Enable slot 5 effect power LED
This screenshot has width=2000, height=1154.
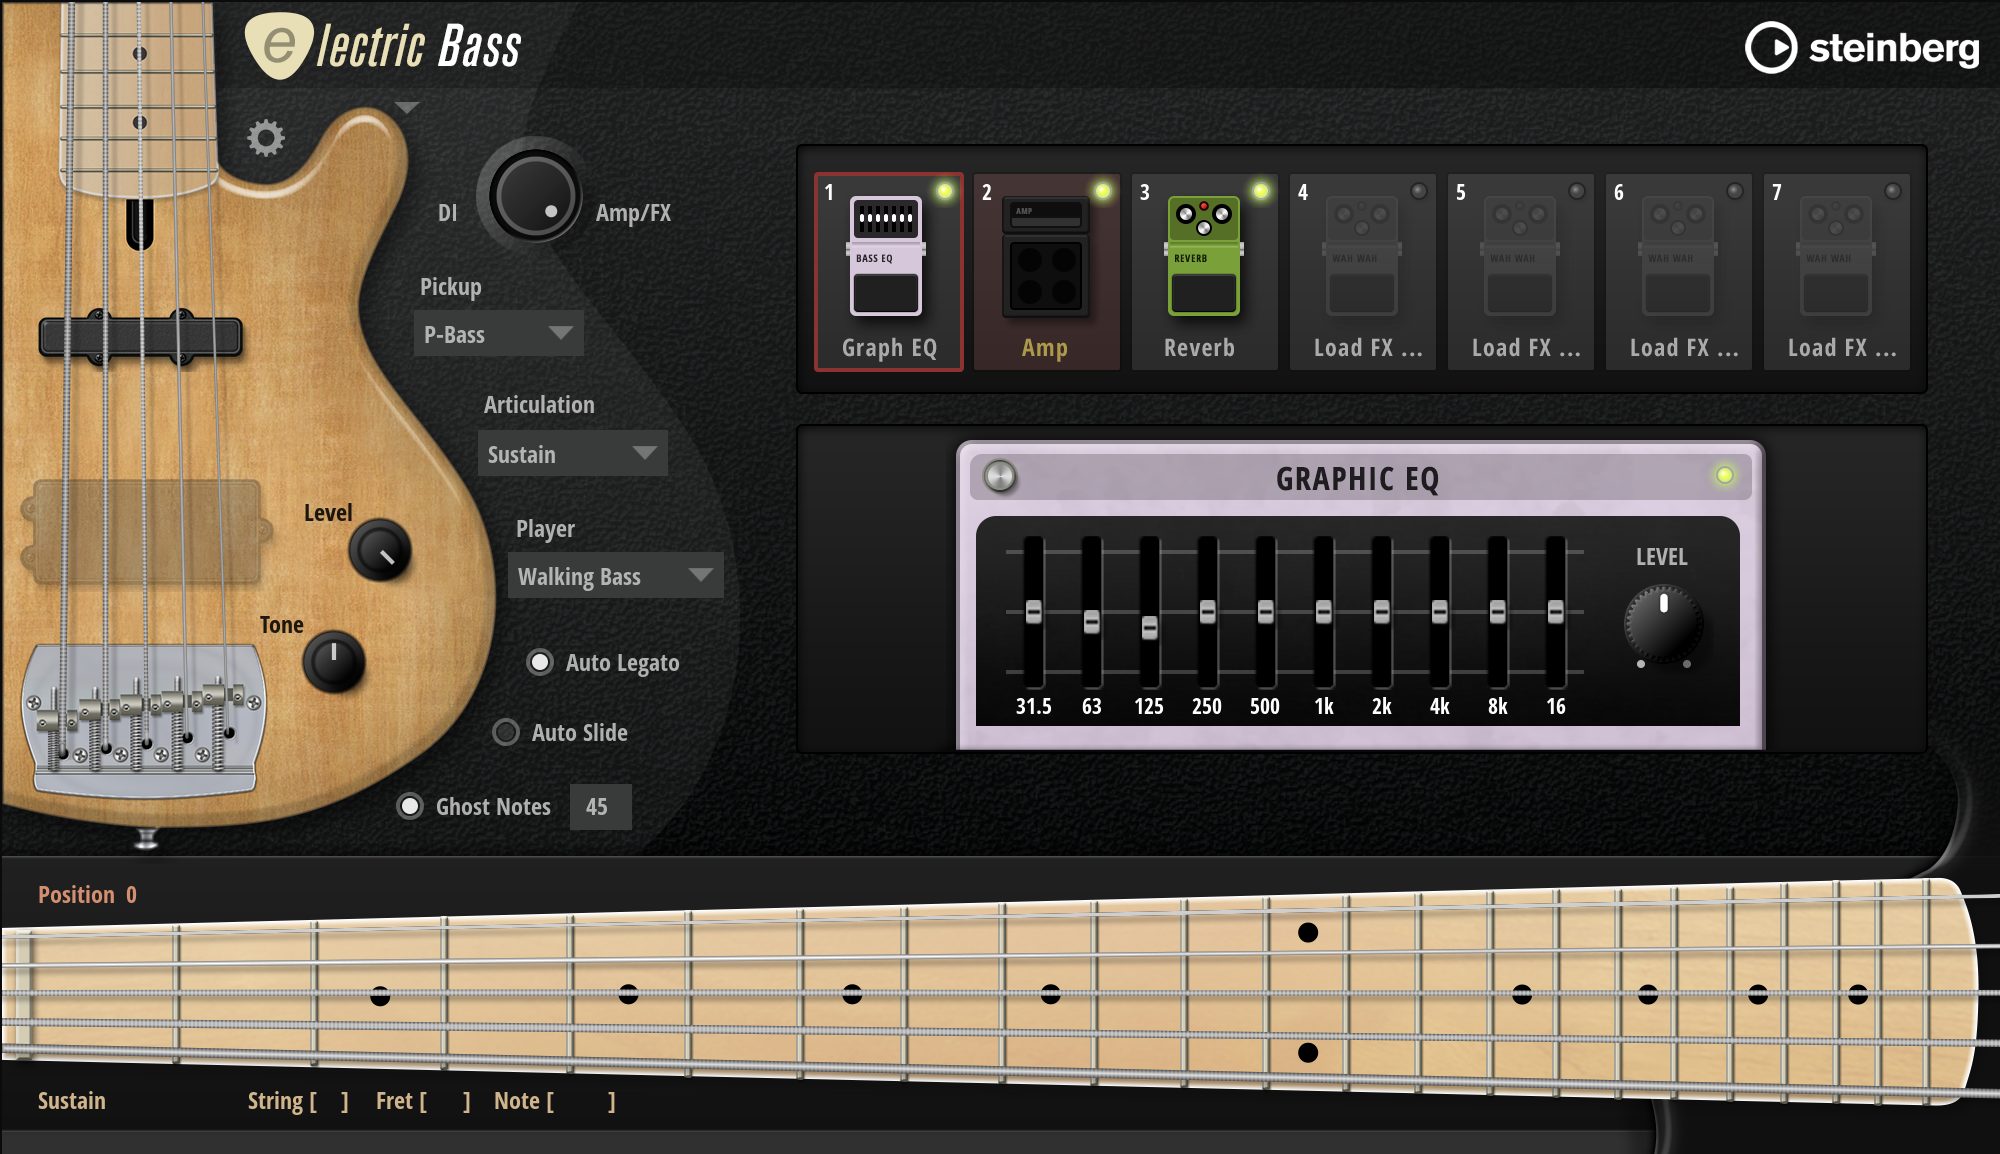[x=1577, y=190]
